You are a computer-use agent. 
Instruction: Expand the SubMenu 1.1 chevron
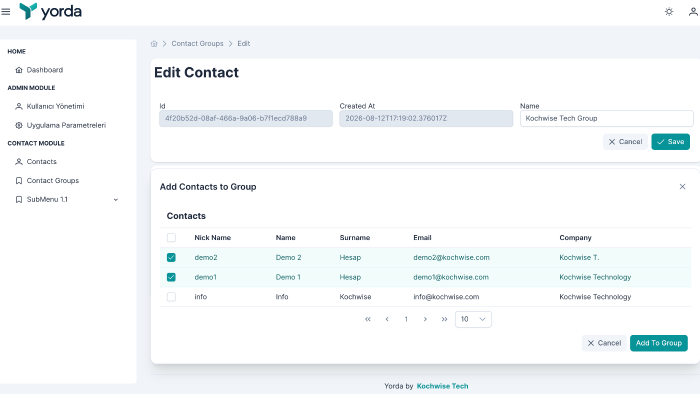pyautogui.click(x=116, y=199)
